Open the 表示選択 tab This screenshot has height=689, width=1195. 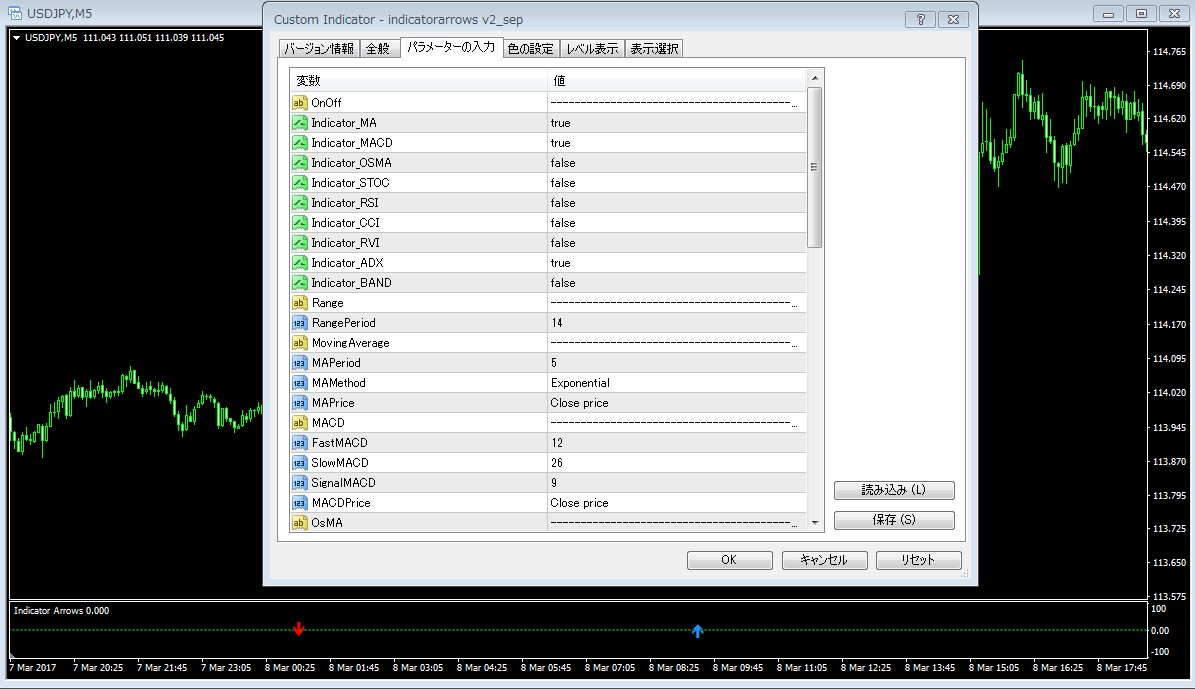654,49
